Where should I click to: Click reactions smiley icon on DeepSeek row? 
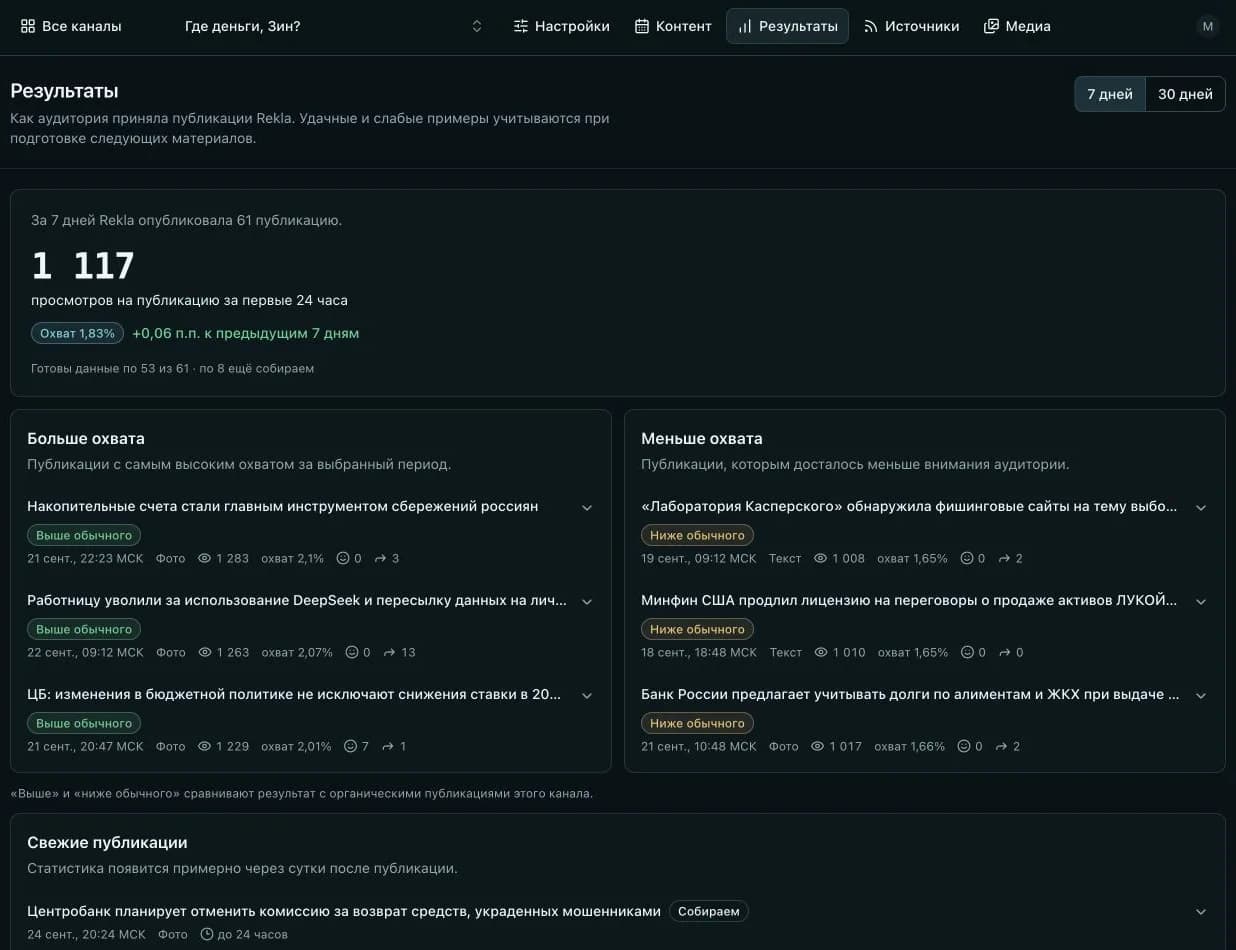coord(352,652)
